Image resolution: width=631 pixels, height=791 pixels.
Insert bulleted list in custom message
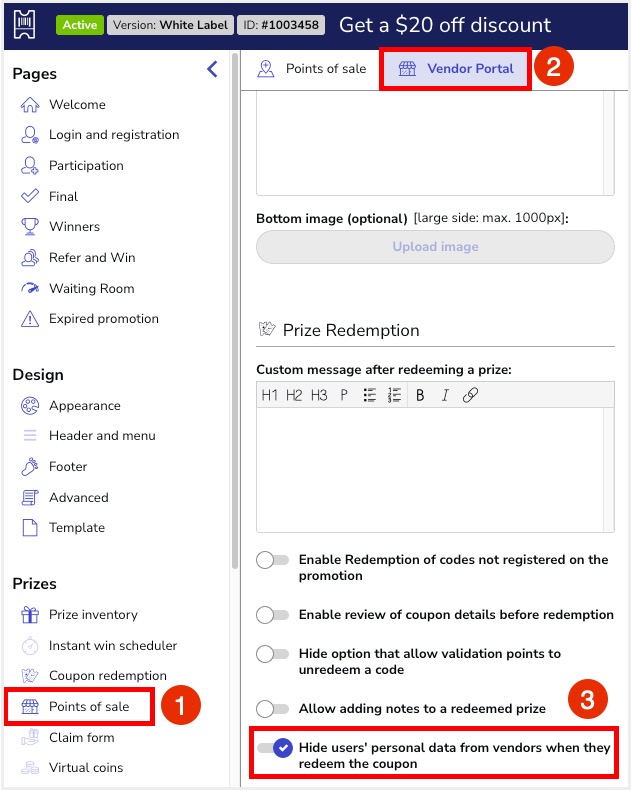click(370, 395)
